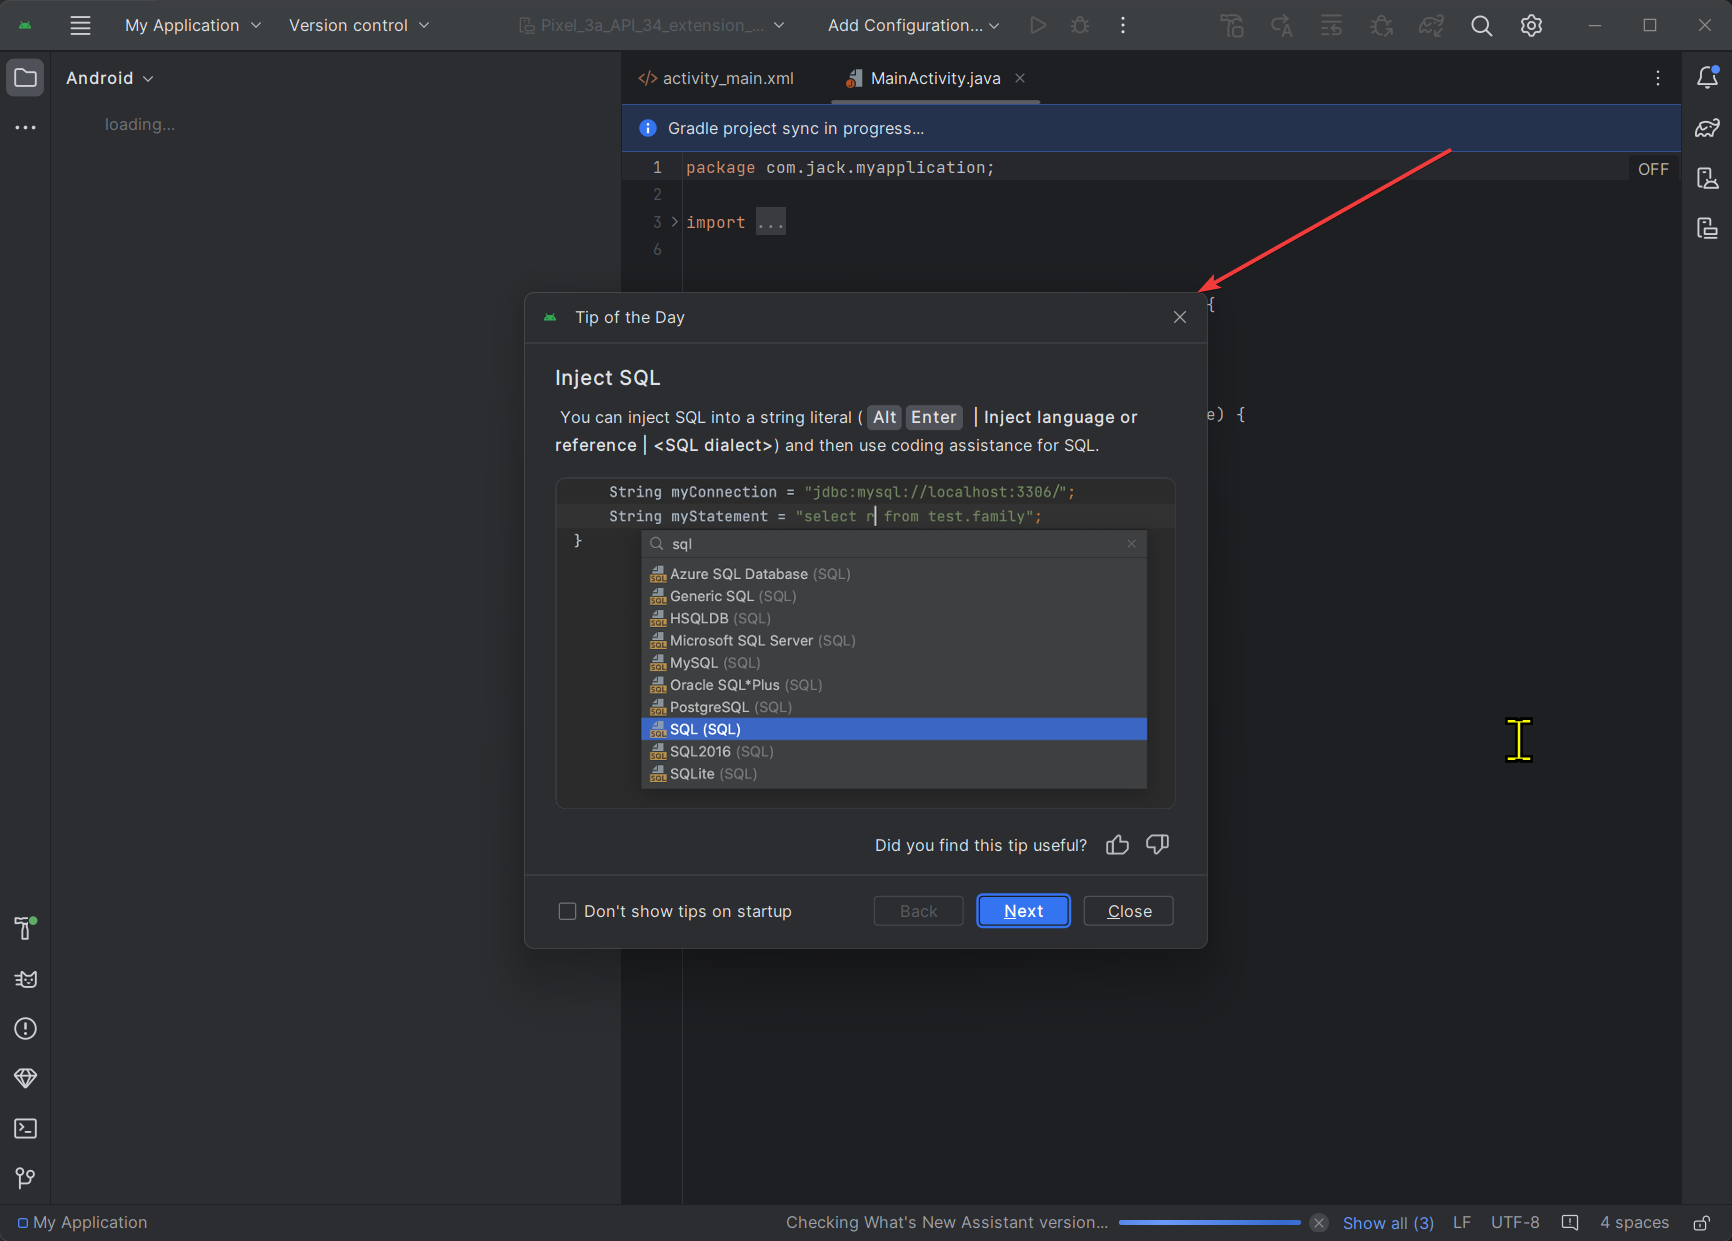Viewport: 1732px width, 1241px height.
Task: Open IDE settings gear
Action: coord(1531,26)
